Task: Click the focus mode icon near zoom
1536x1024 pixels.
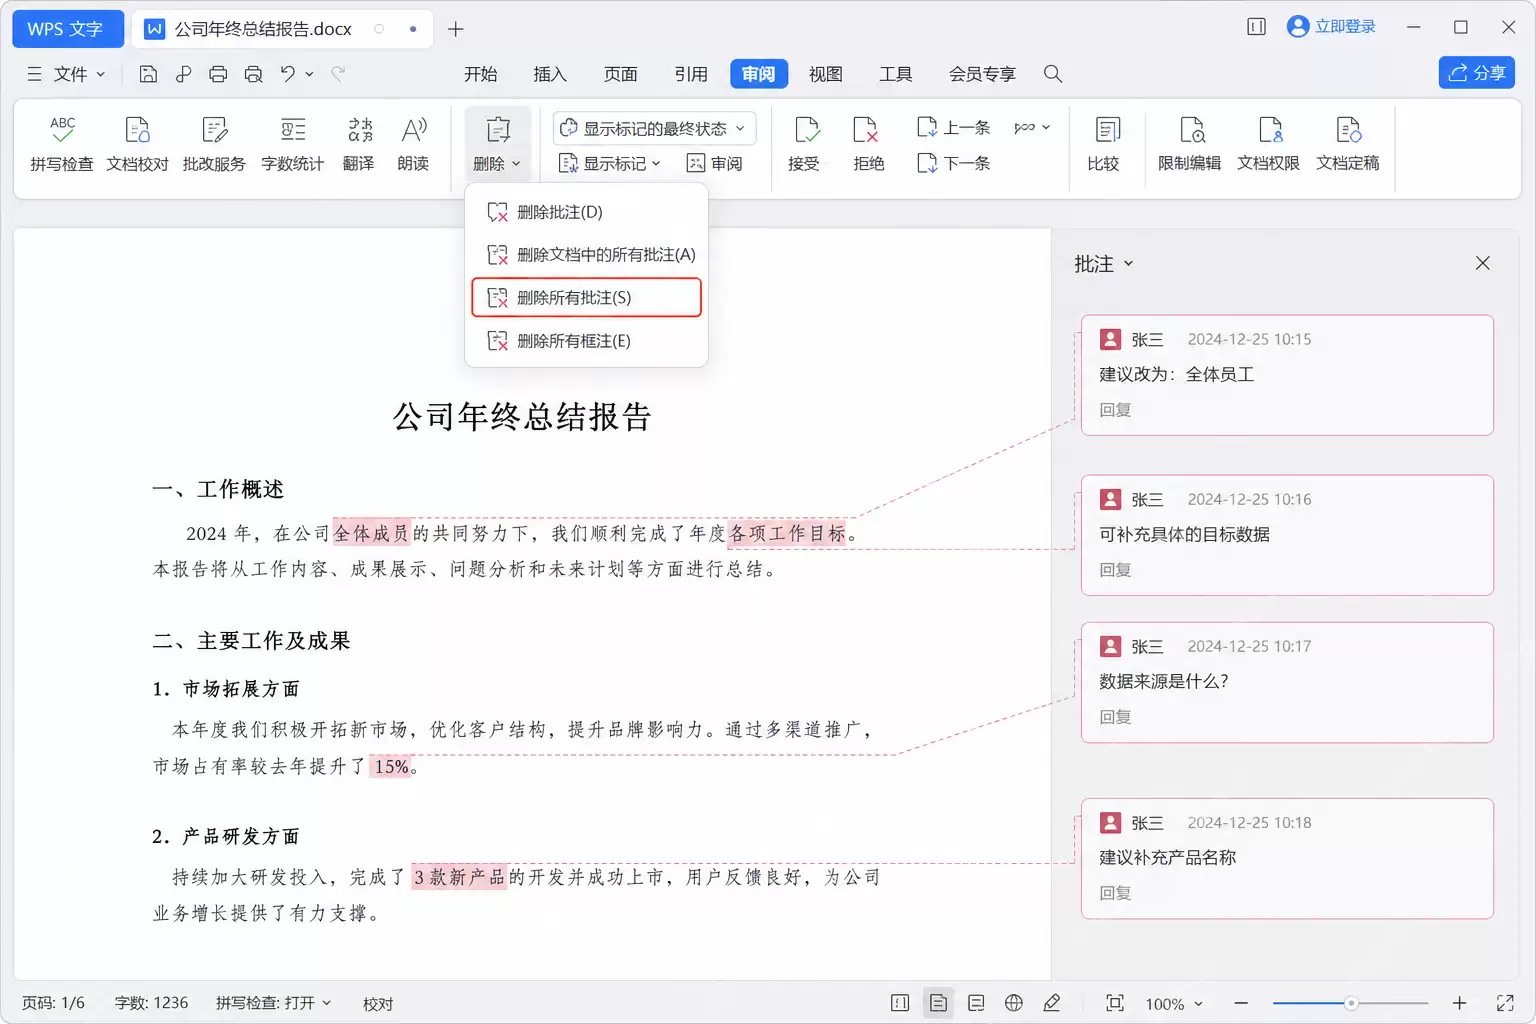Action: click(1115, 1003)
